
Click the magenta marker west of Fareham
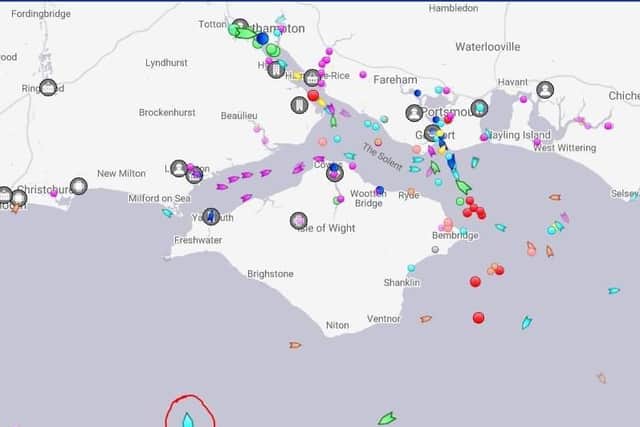pyautogui.click(x=363, y=75)
